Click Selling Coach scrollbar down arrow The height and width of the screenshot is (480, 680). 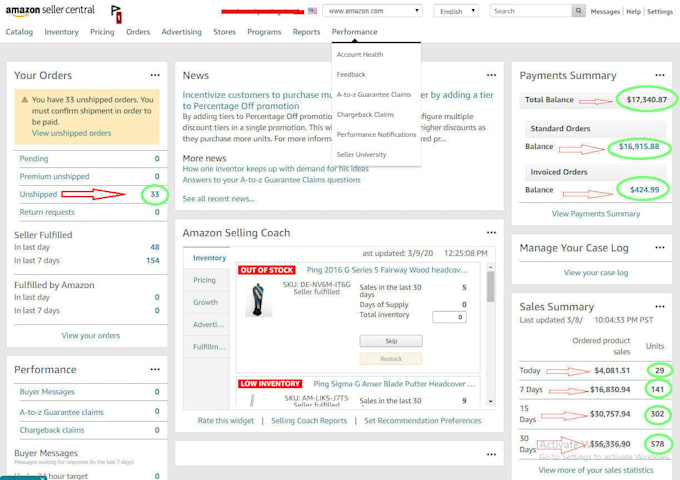click(x=490, y=402)
